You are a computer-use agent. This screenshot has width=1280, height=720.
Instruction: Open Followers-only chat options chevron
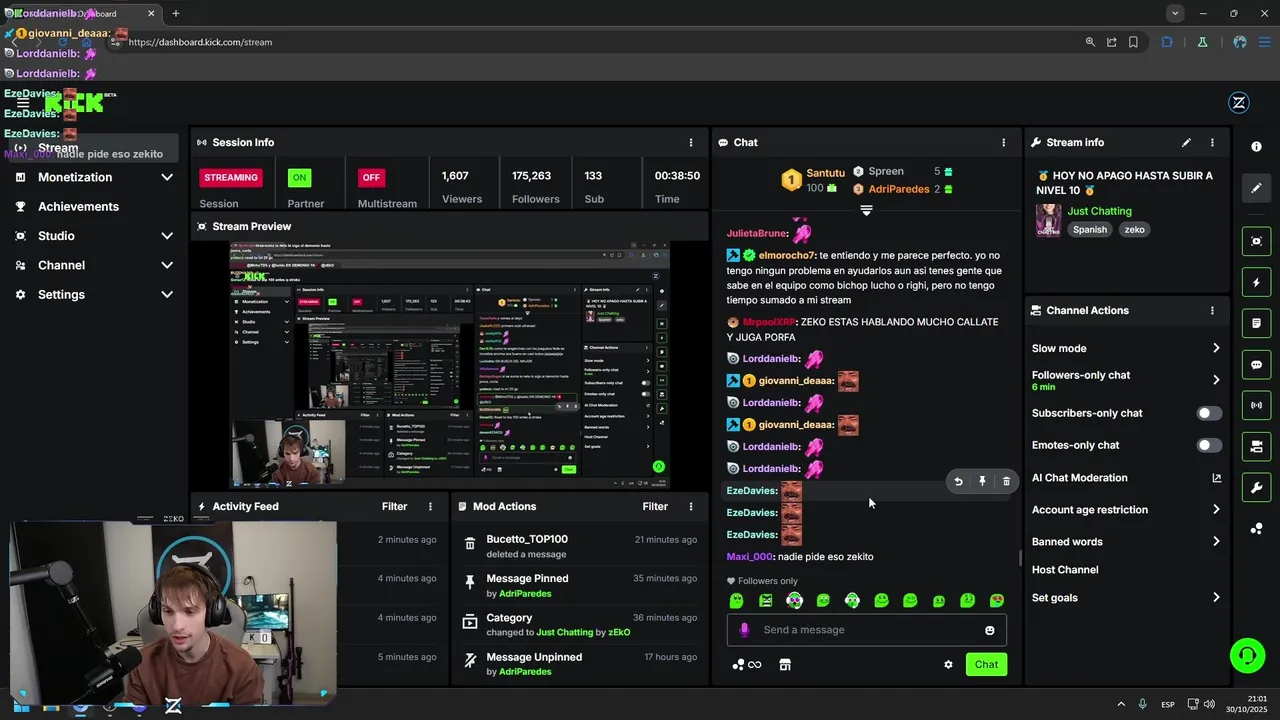point(1216,380)
